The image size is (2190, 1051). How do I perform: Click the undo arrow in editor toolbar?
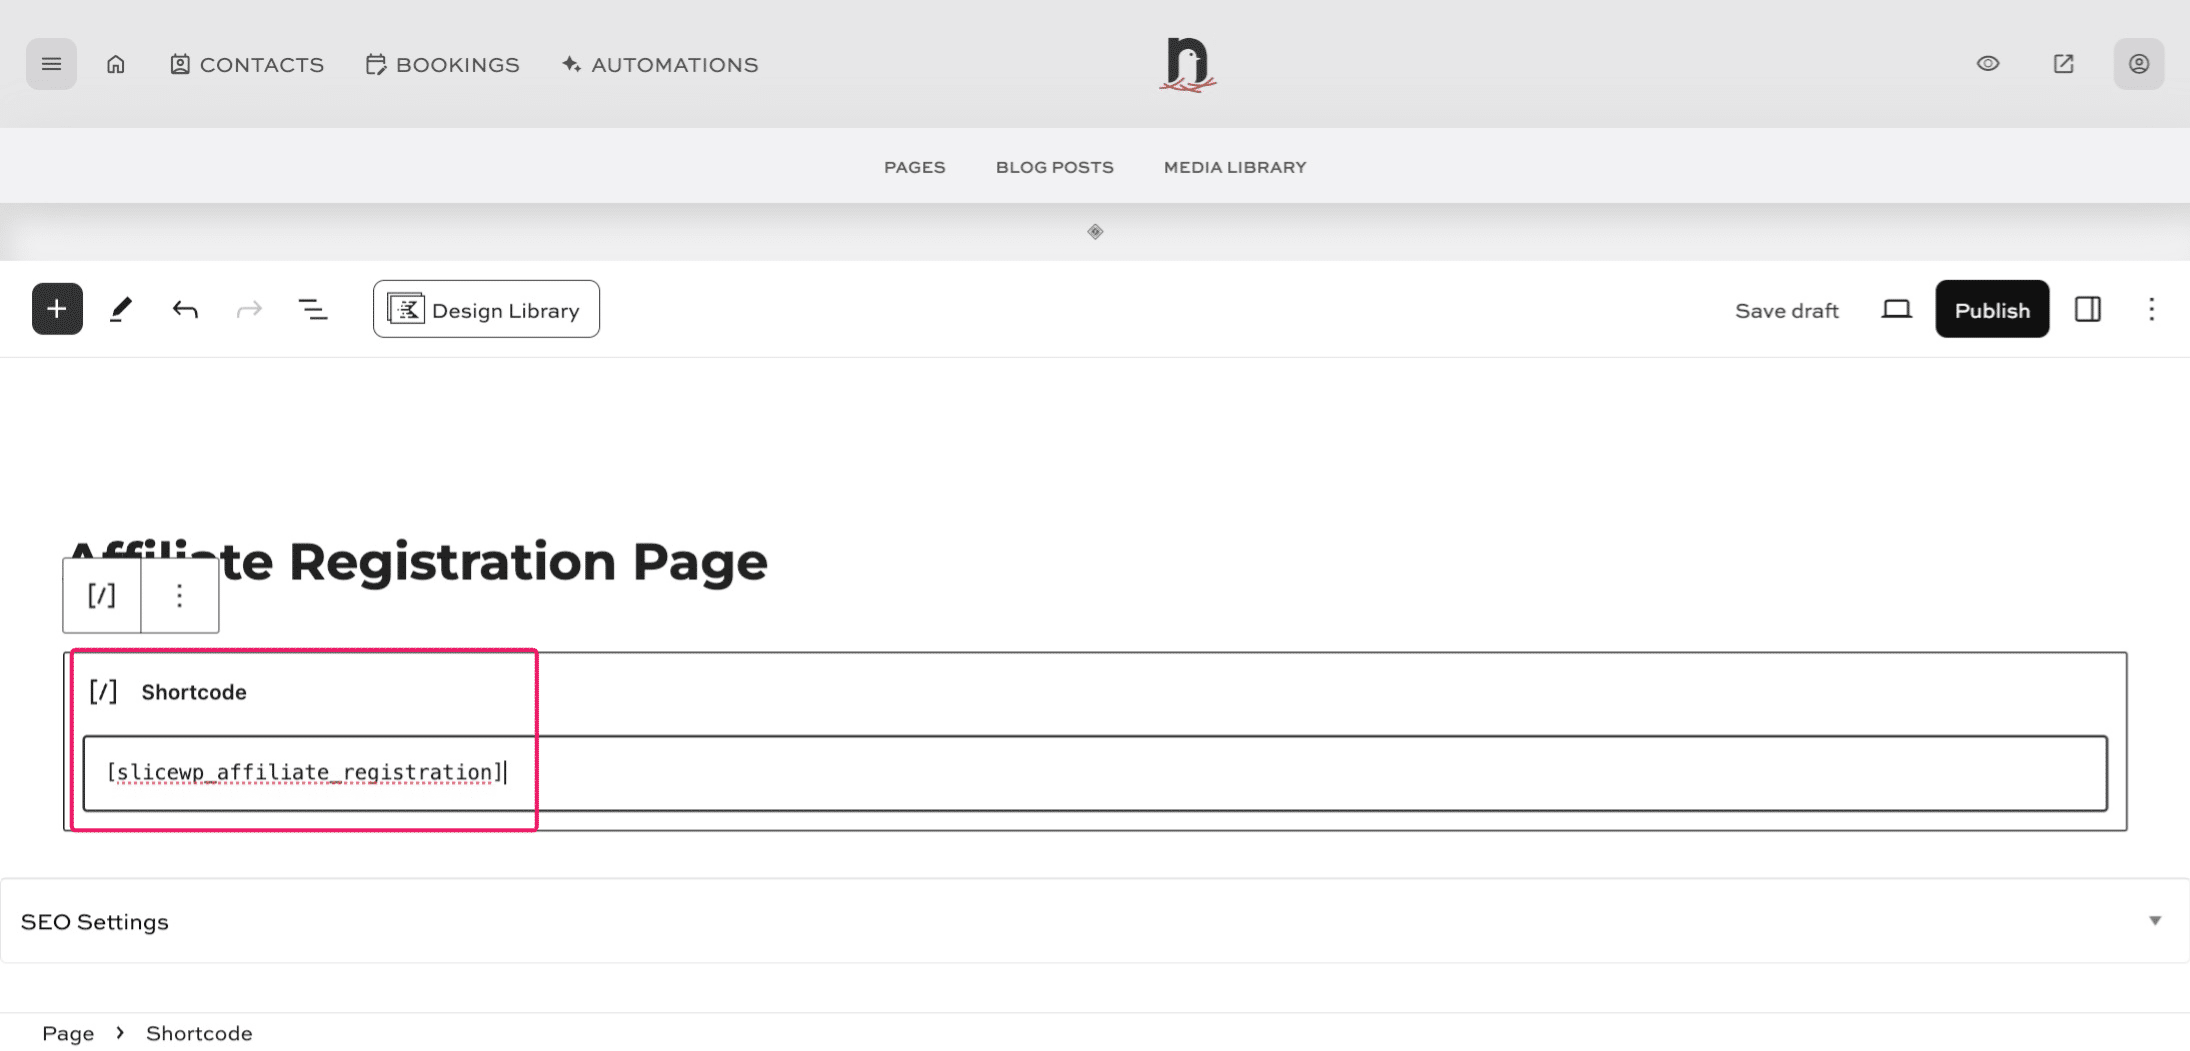coord(184,308)
